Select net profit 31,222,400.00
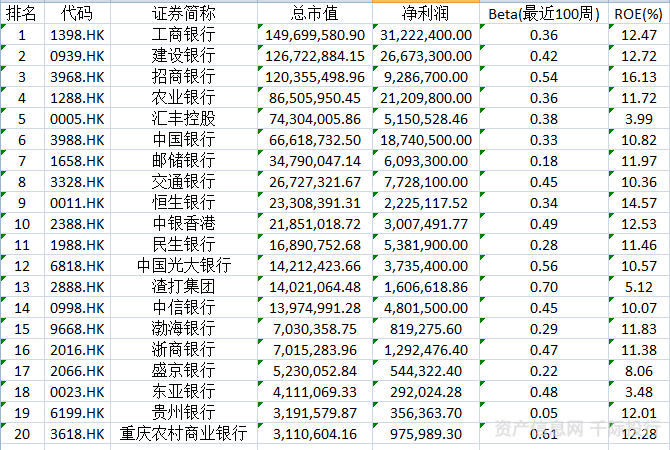The width and height of the screenshot is (670, 450). coord(426,35)
